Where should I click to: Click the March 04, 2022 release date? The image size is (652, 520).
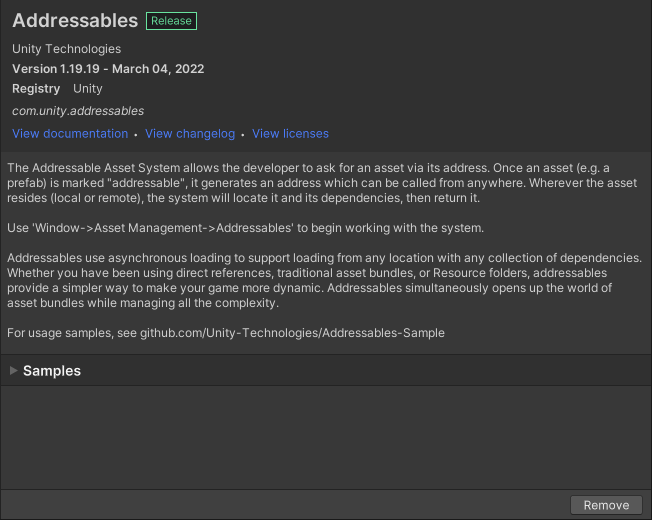(x=162, y=69)
